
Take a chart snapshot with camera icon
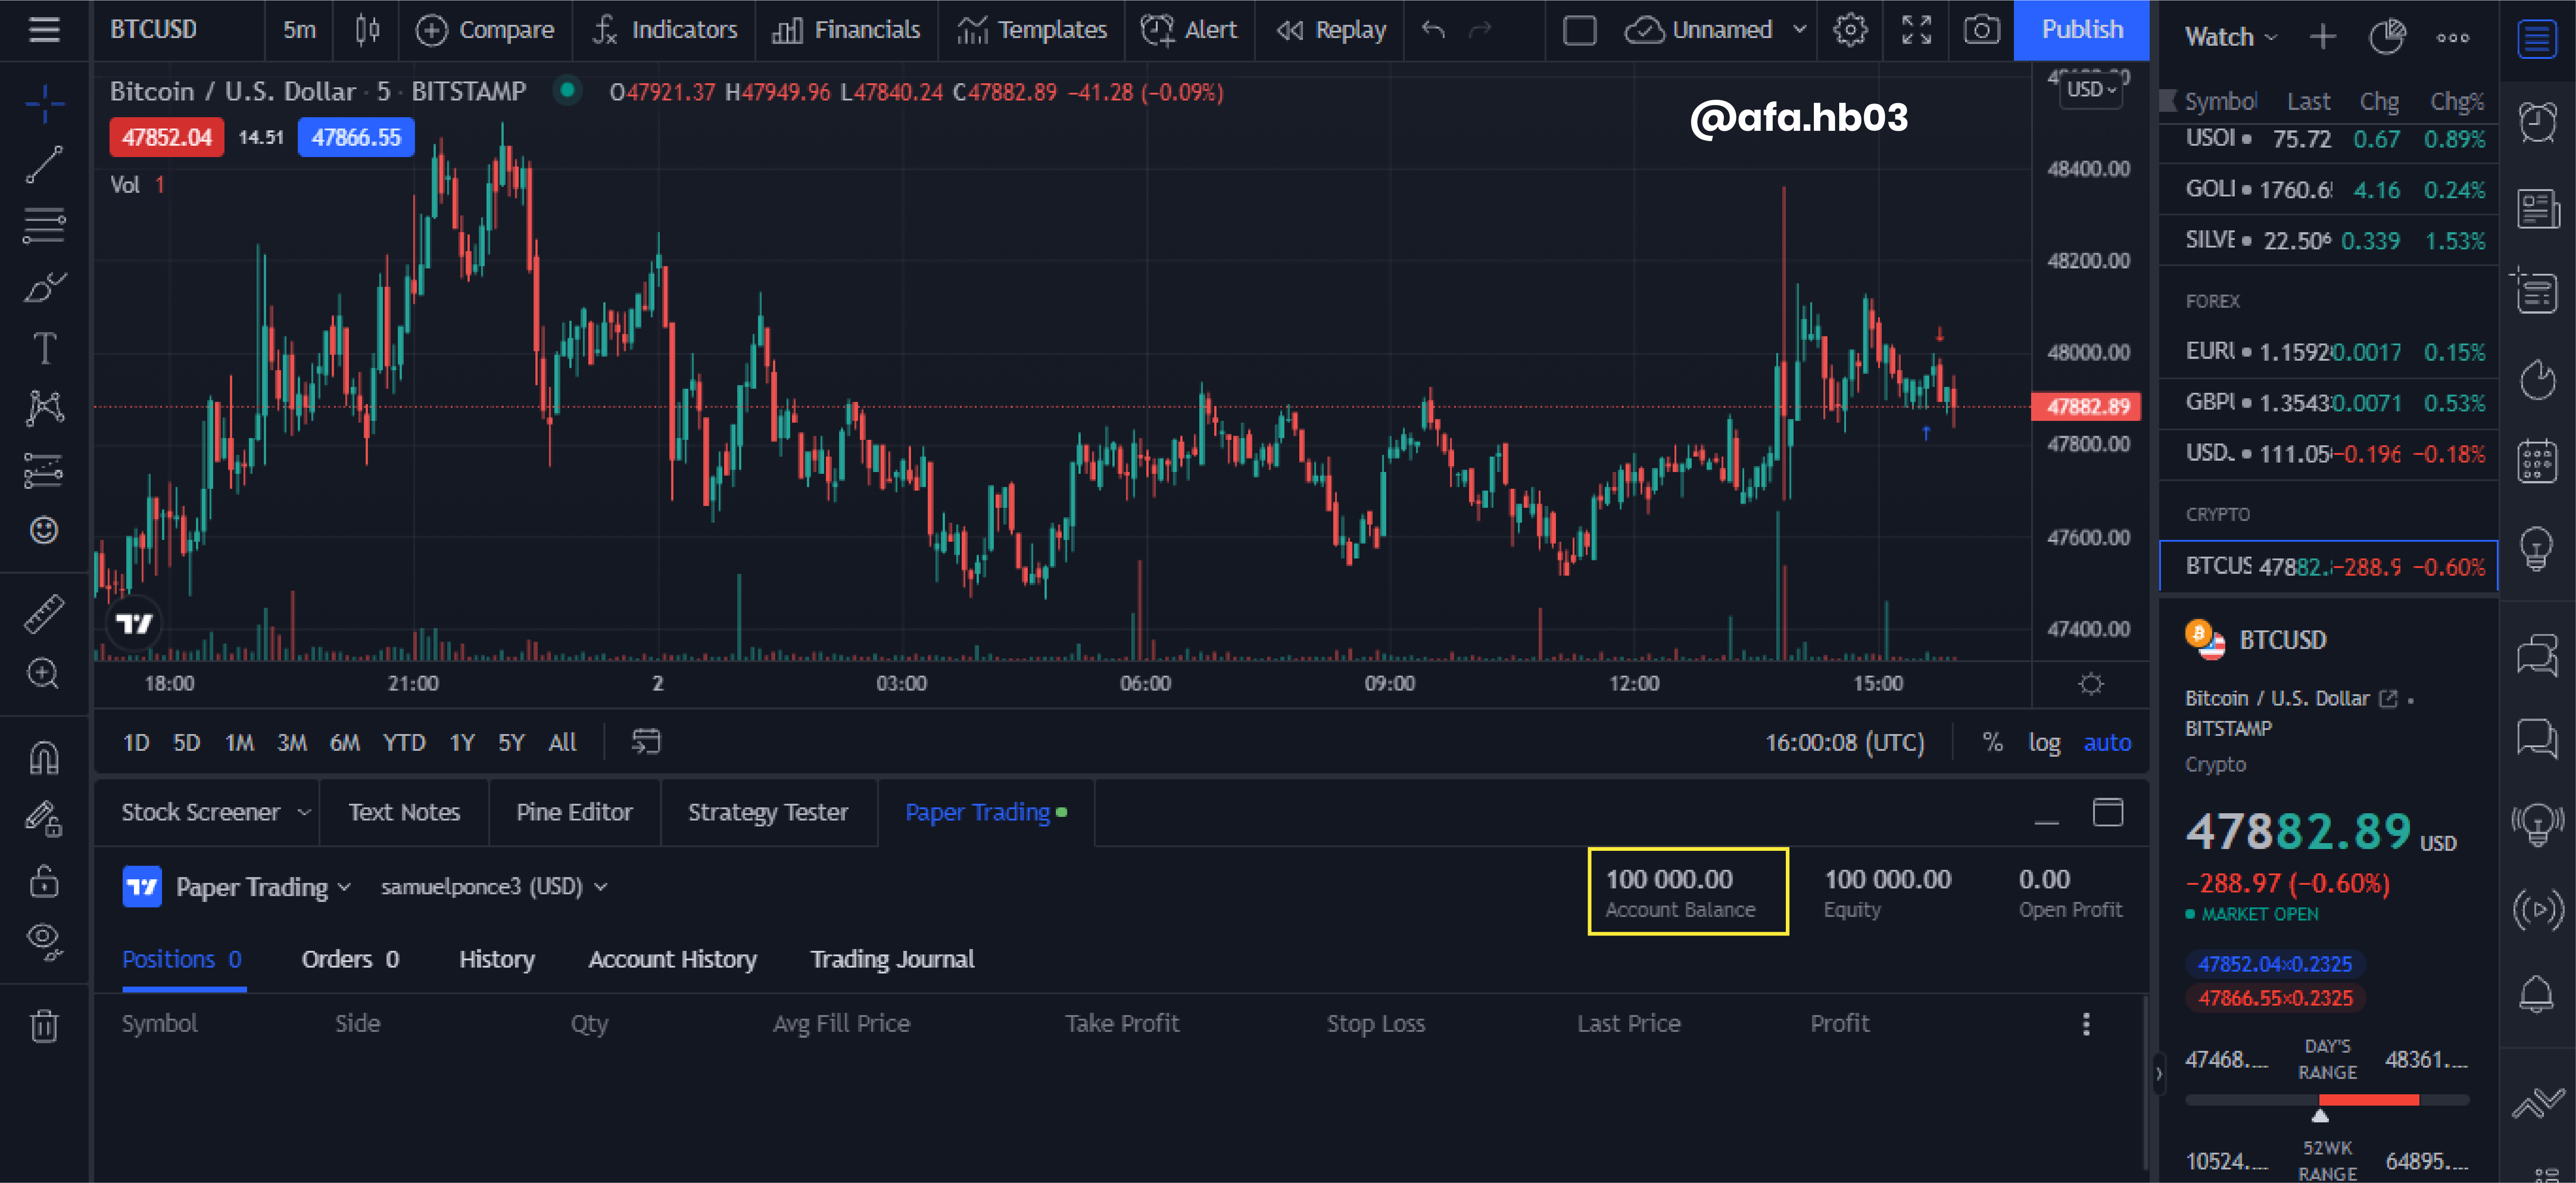(1981, 30)
